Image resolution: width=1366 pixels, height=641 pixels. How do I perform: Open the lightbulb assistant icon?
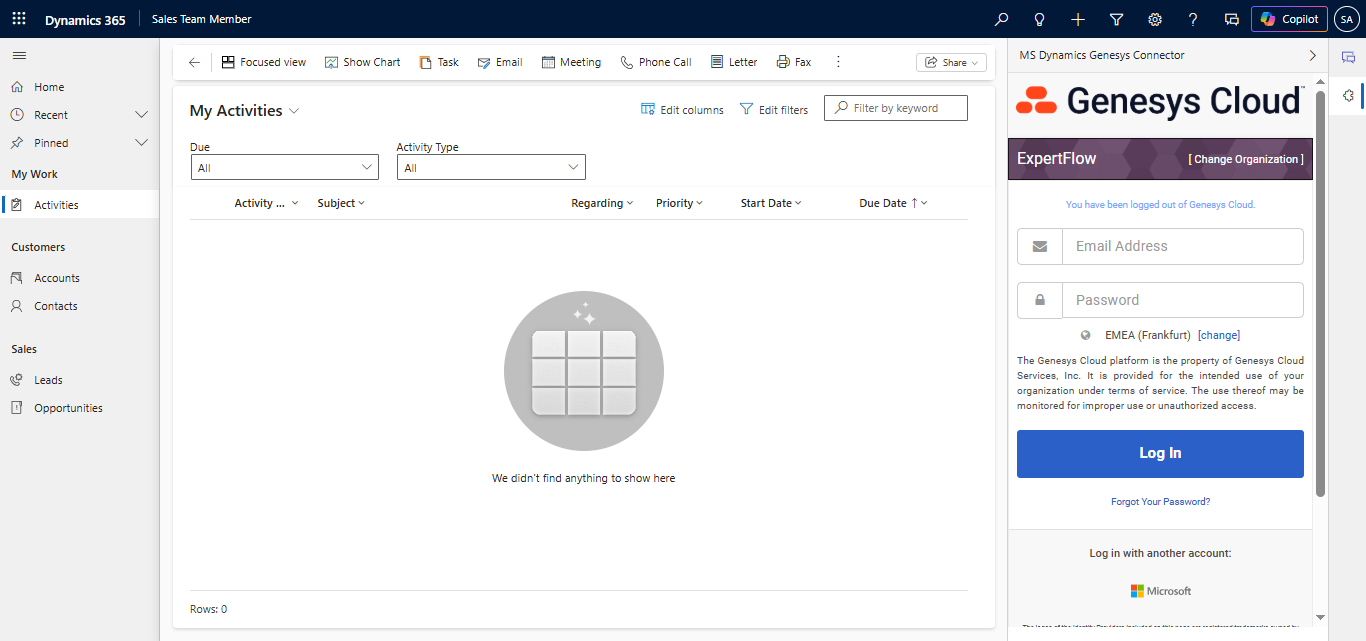click(x=1039, y=19)
